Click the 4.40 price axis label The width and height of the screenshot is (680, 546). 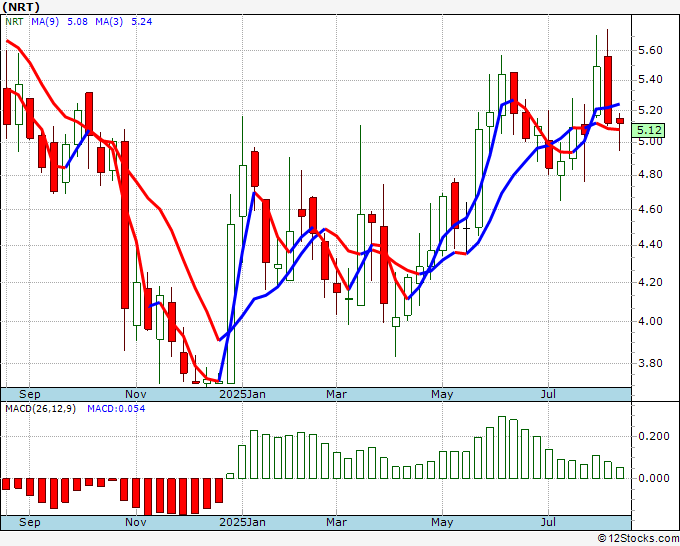pos(651,245)
